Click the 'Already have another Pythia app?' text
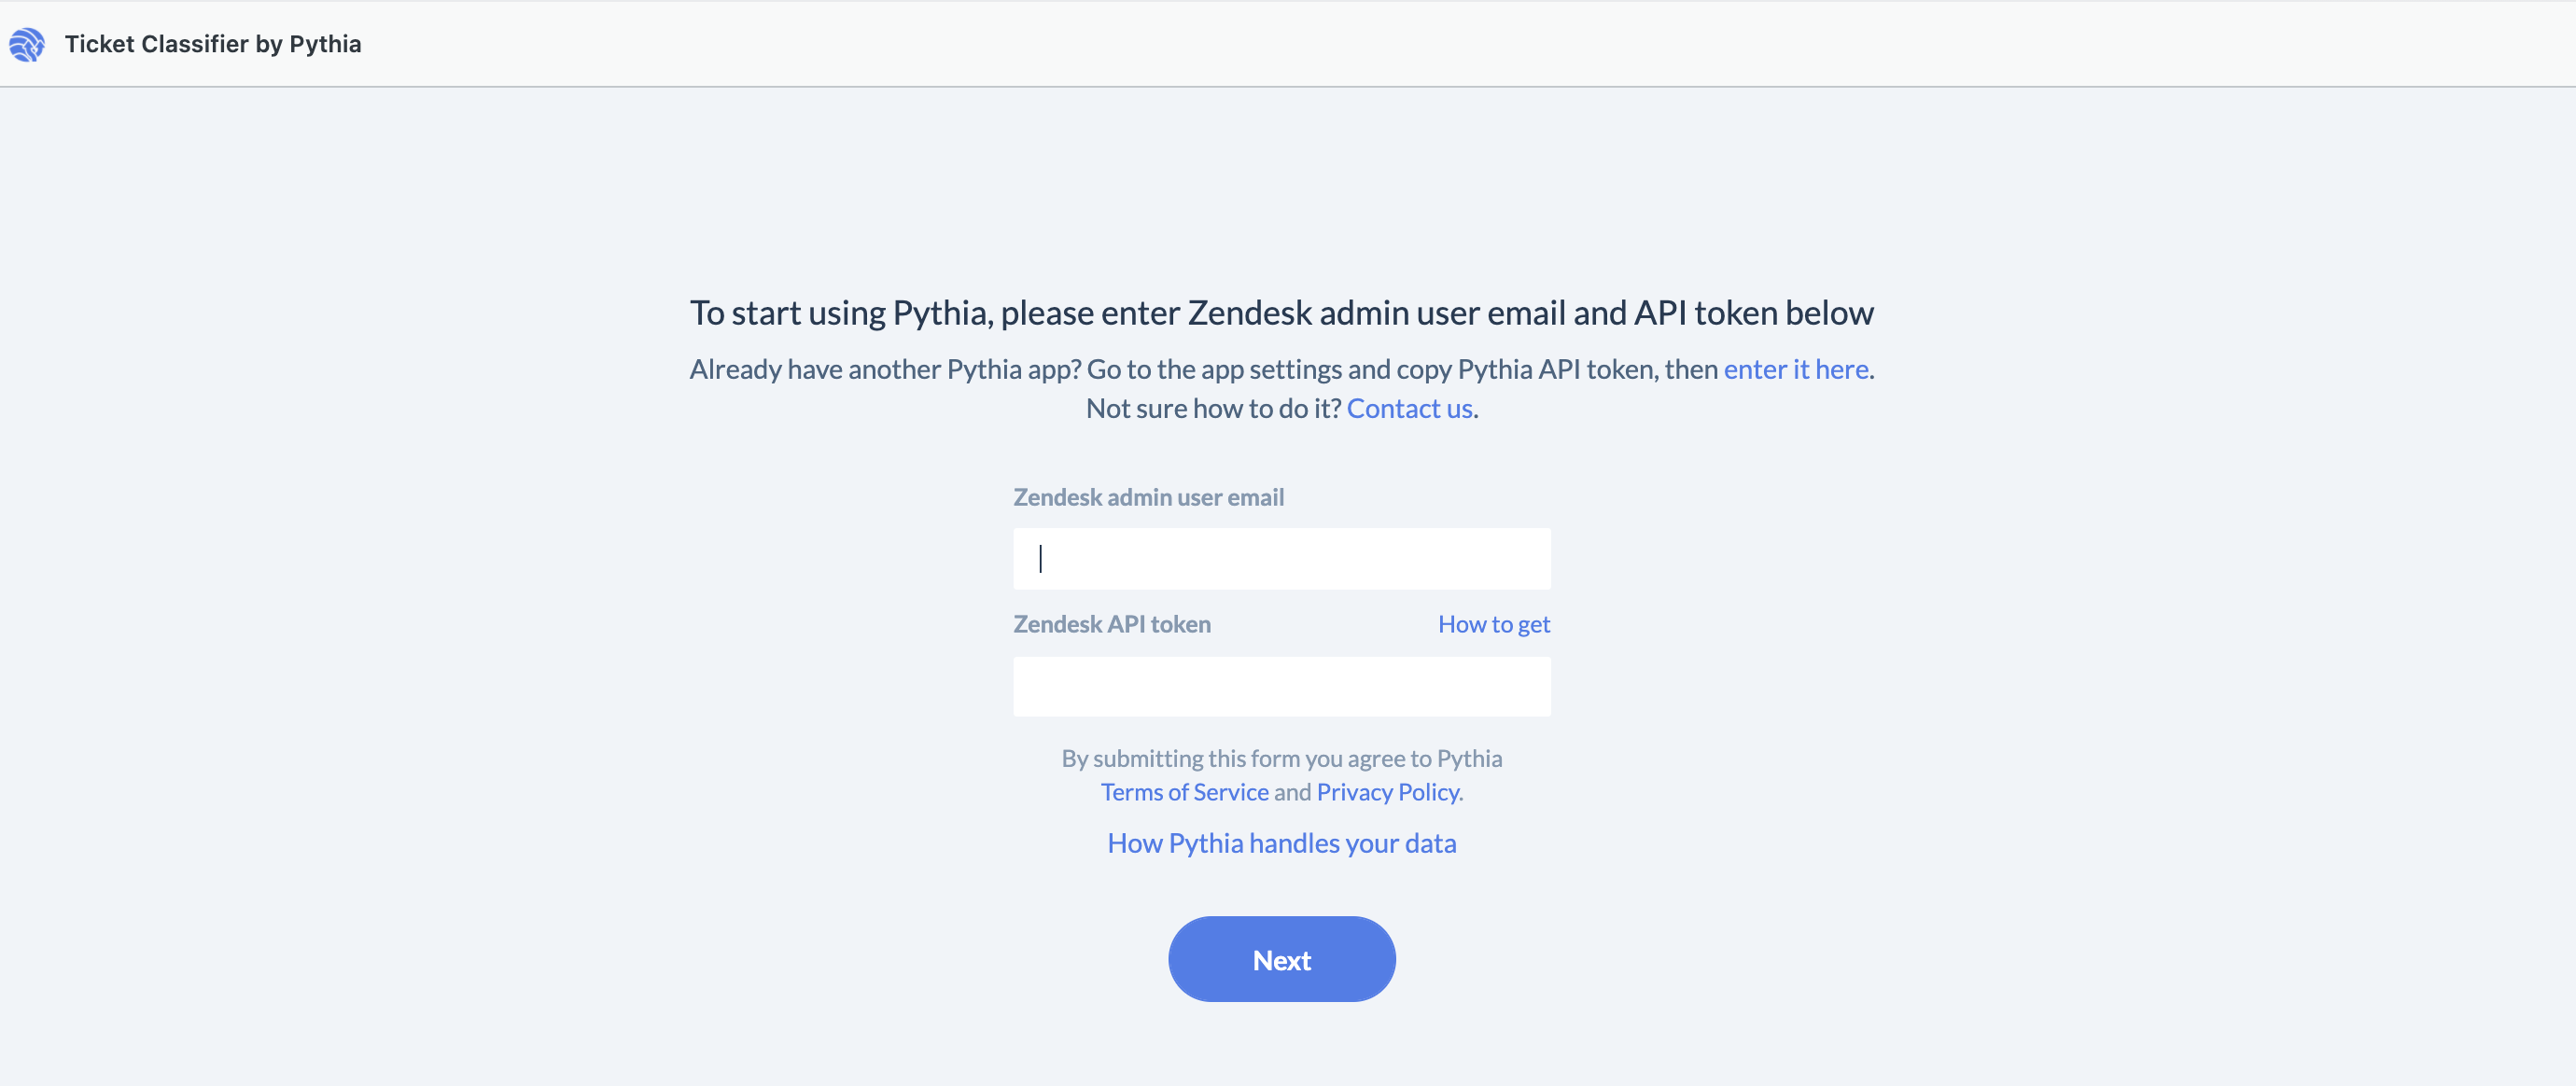Viewport: 2576px width, 1086px height. 885,369
